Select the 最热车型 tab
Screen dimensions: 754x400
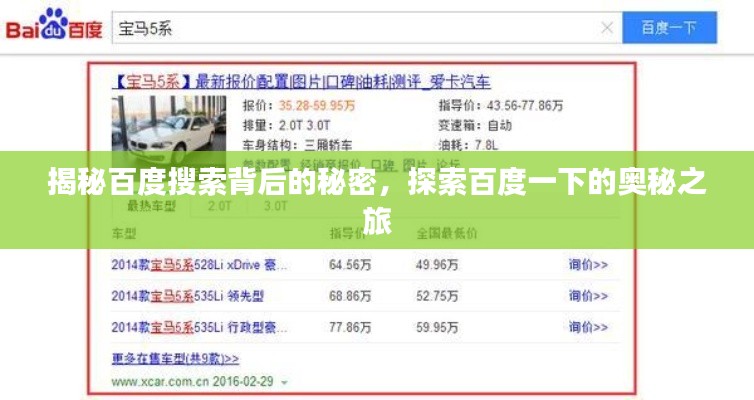[x=151, y=206]
